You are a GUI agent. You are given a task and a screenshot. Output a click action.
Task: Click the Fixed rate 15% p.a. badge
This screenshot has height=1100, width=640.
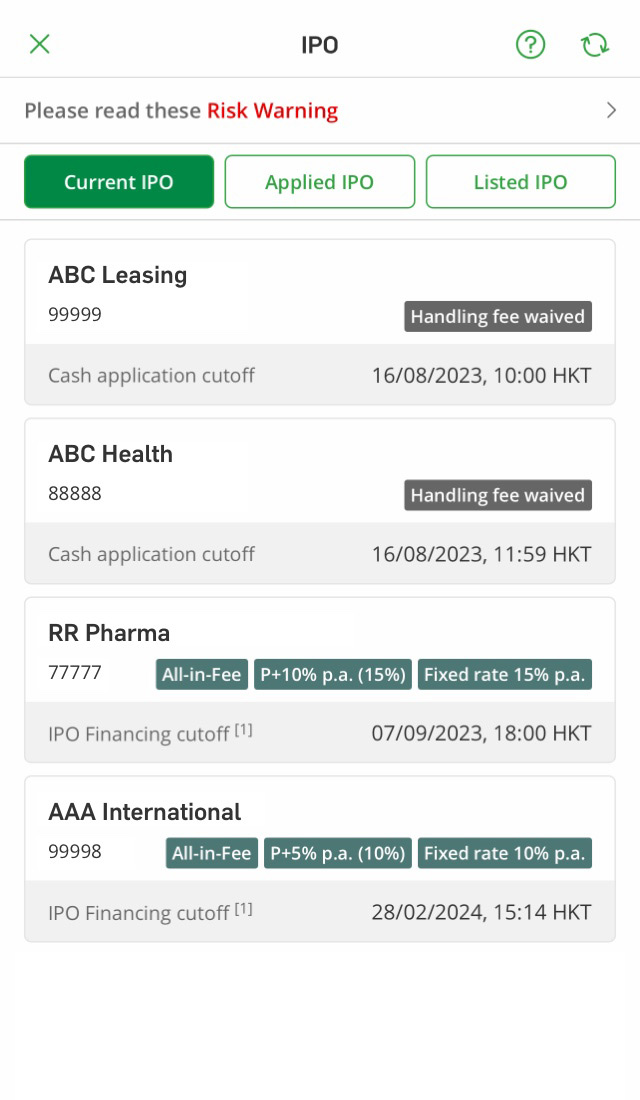[x=505, y=674]
